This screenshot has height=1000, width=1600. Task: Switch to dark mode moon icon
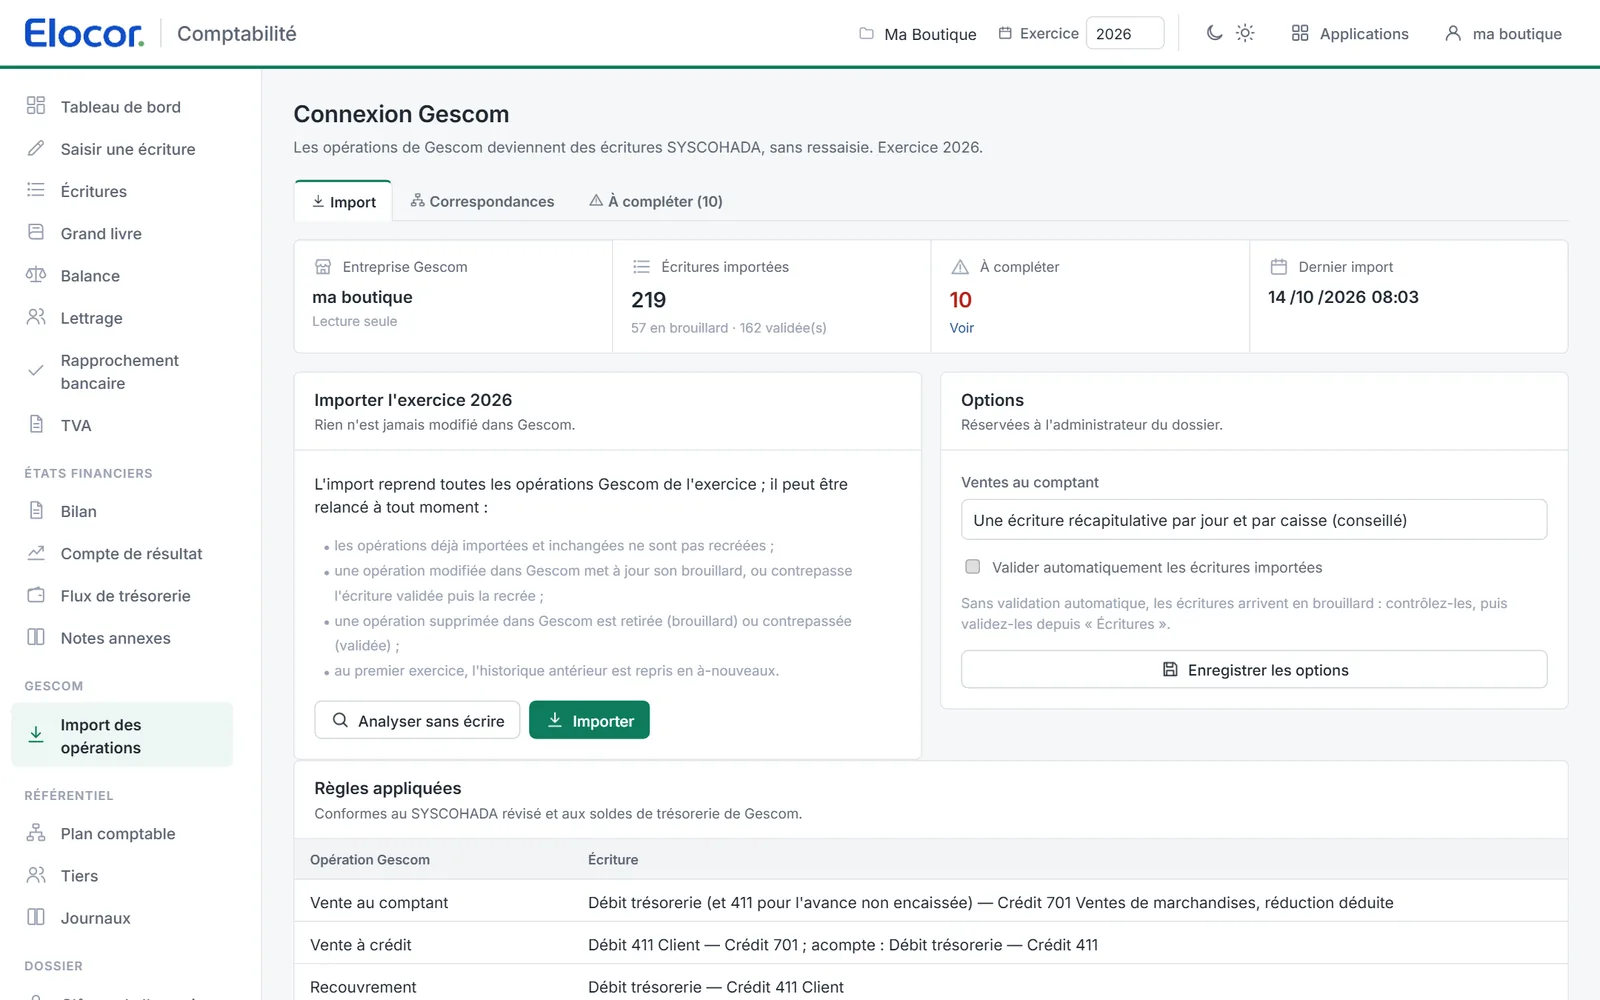click(x=1214, y=33)
